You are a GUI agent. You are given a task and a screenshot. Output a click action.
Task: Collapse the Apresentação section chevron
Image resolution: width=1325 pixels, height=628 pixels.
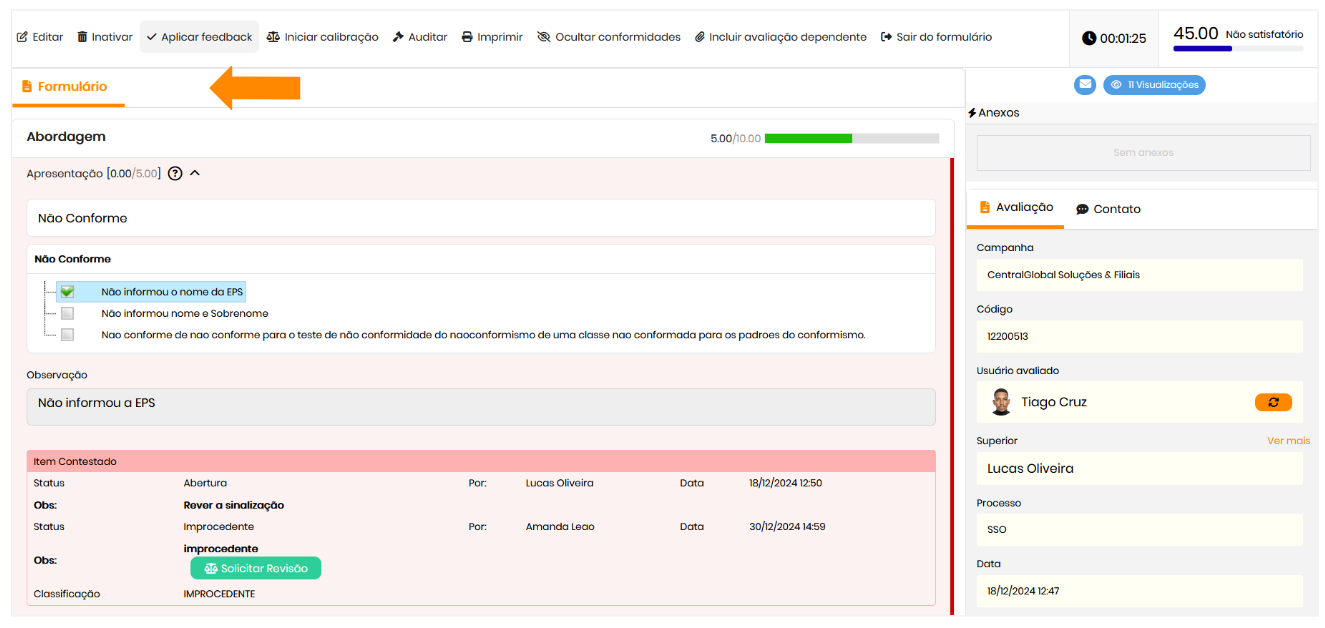[195, 173]
